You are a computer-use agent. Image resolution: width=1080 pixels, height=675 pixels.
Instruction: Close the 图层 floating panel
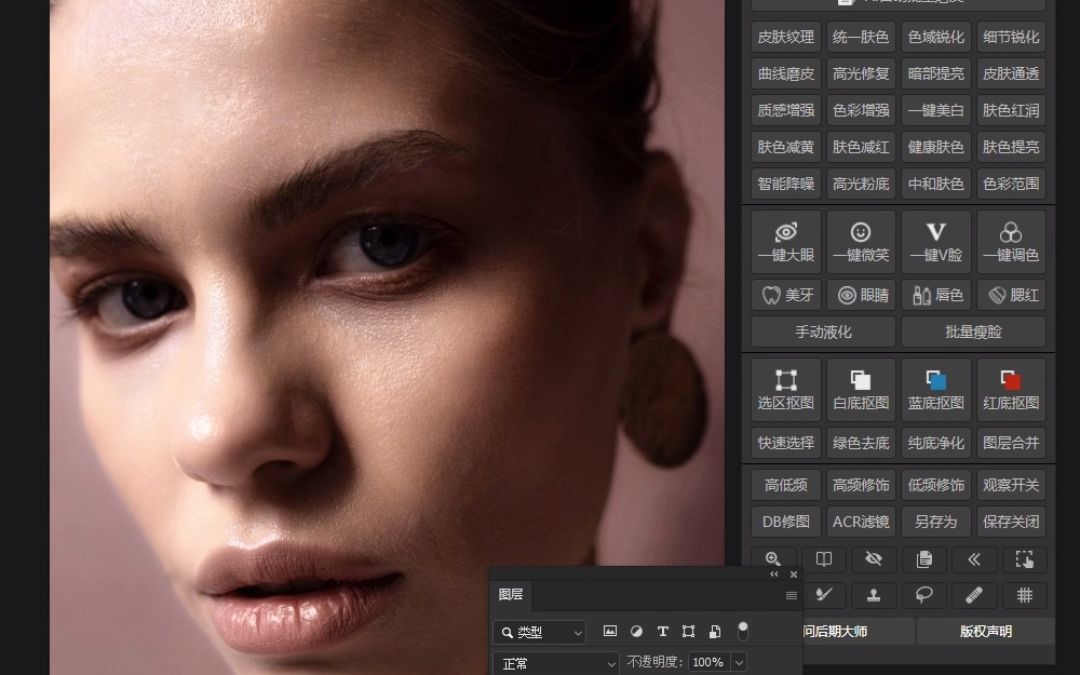(793, 574)
